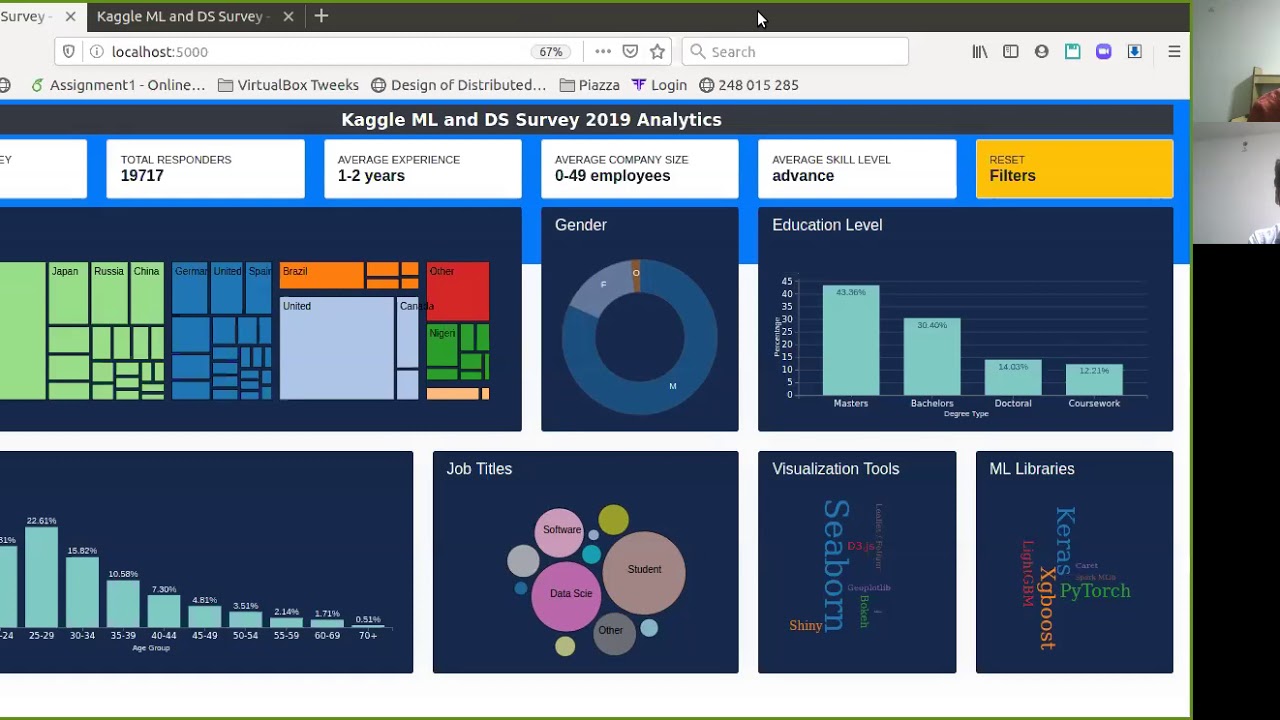The width and height of the screenshot is (1280, 720).
Task: Open the Firefox account icon
Action: pyautogui.click(x=1042, y=52)
